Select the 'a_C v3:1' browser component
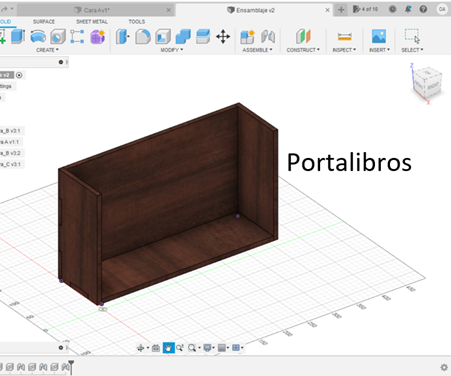The height and width of the screenshot is (376, 451). coord(11,164)
